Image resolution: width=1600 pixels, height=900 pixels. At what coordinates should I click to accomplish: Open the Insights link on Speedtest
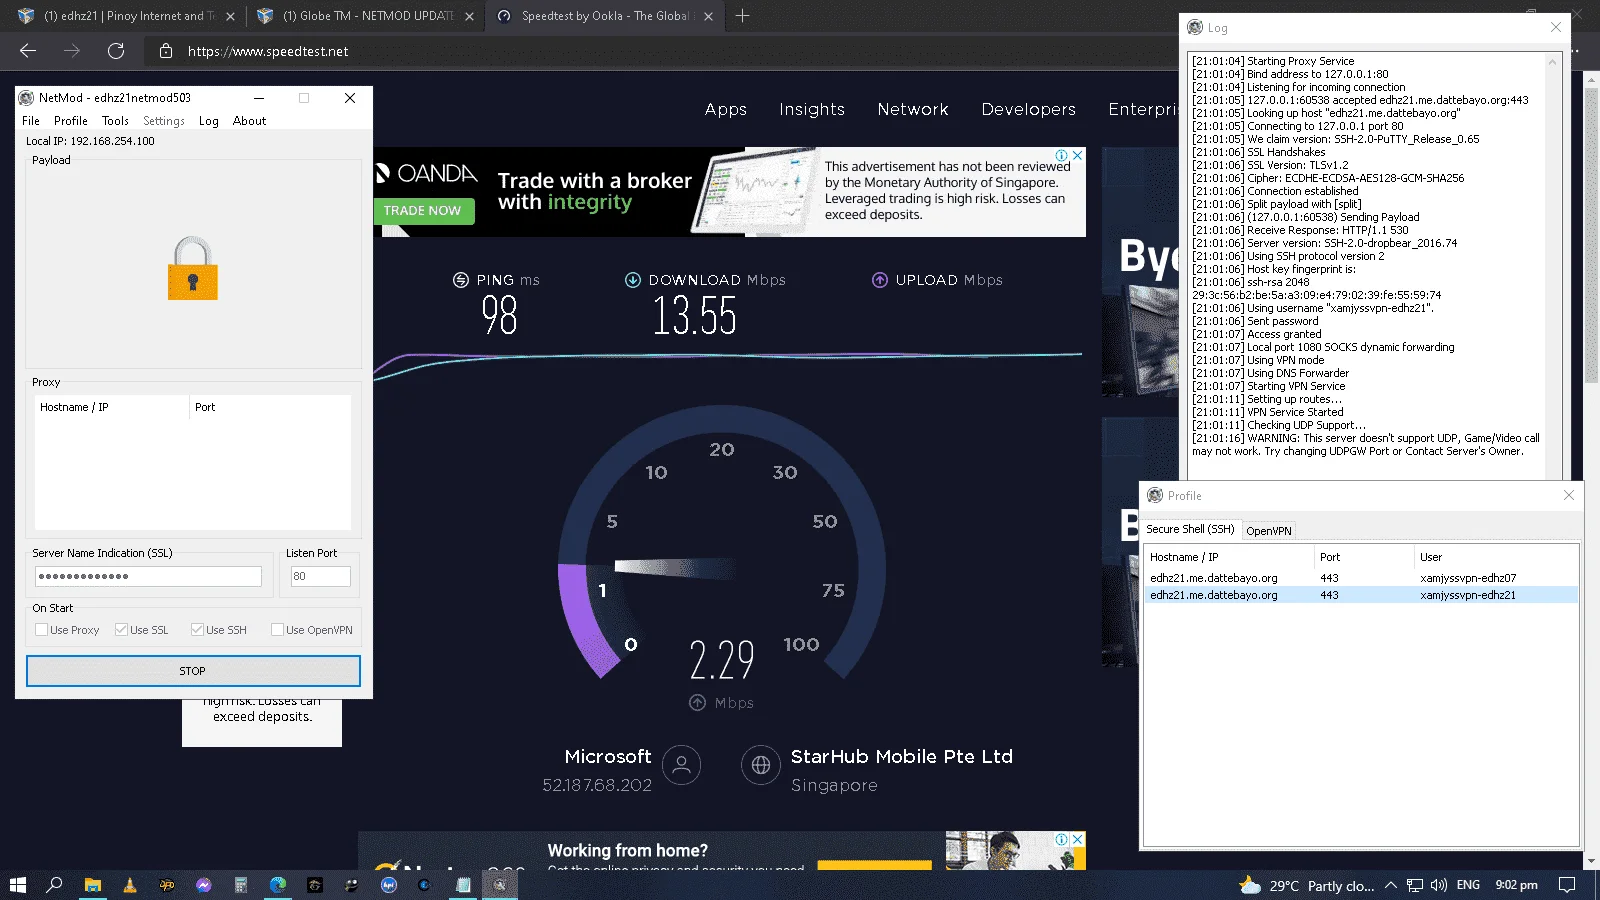(812, 109)
